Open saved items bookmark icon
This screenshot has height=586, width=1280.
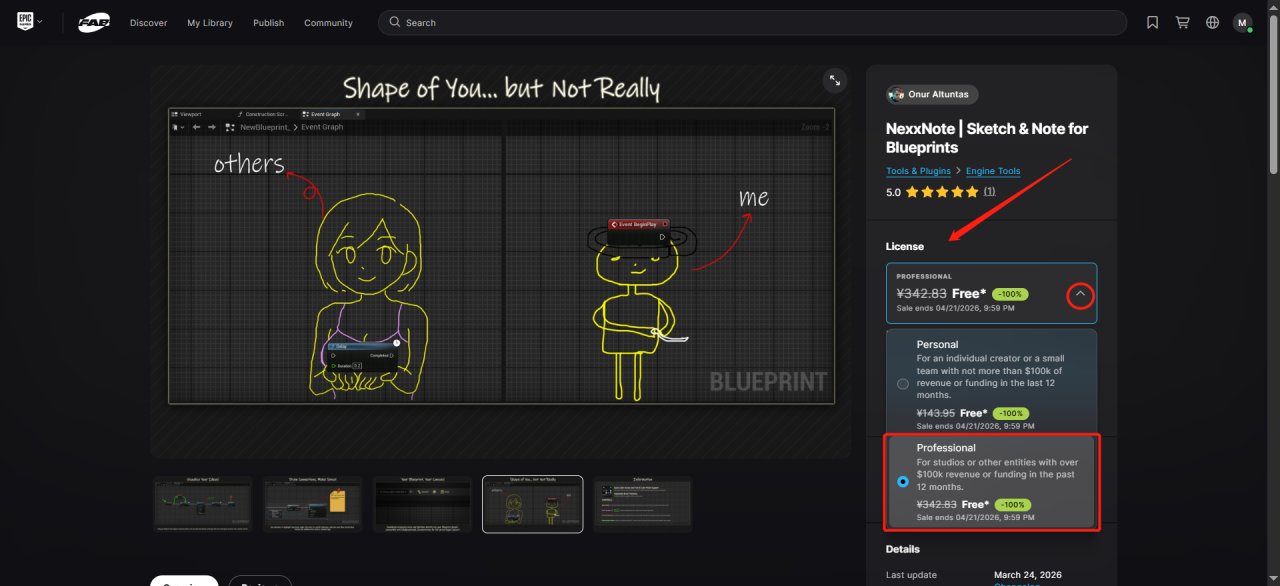coord(1153,22)
